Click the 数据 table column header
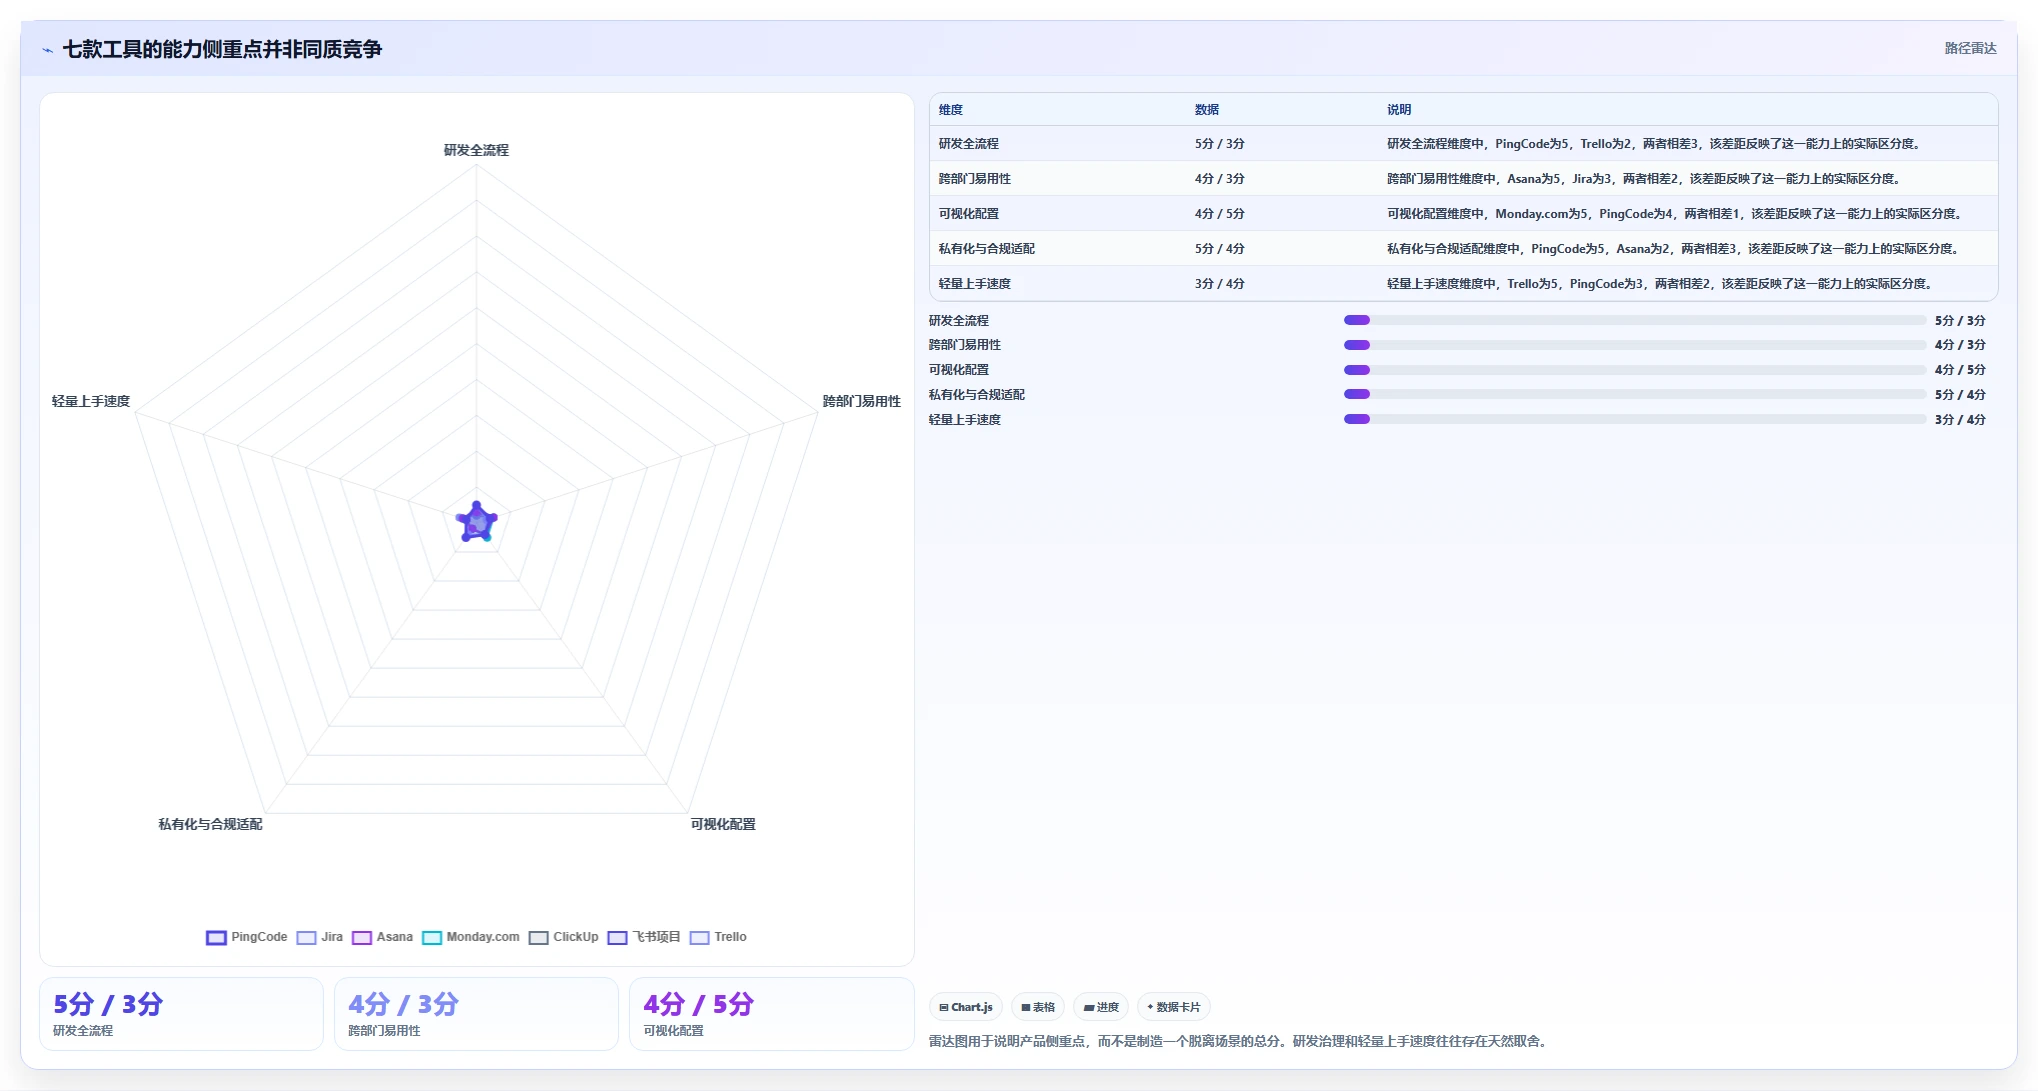This screenshot has width=2038, height=1091. click(x=1207, y=110)
